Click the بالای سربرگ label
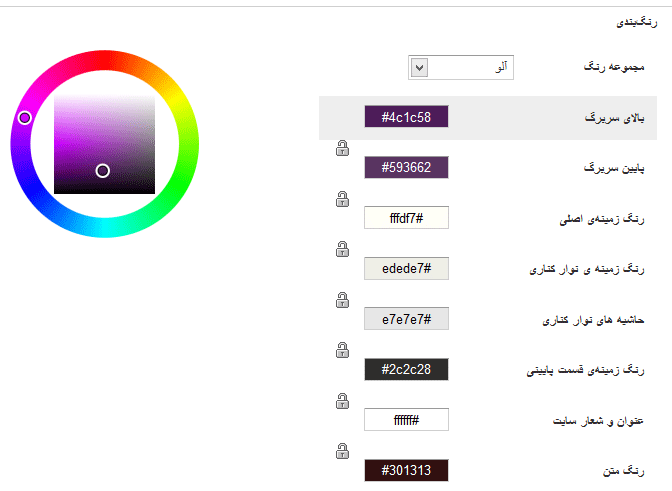The height and width of the screenshot is (491, 672). coord(614,118)
